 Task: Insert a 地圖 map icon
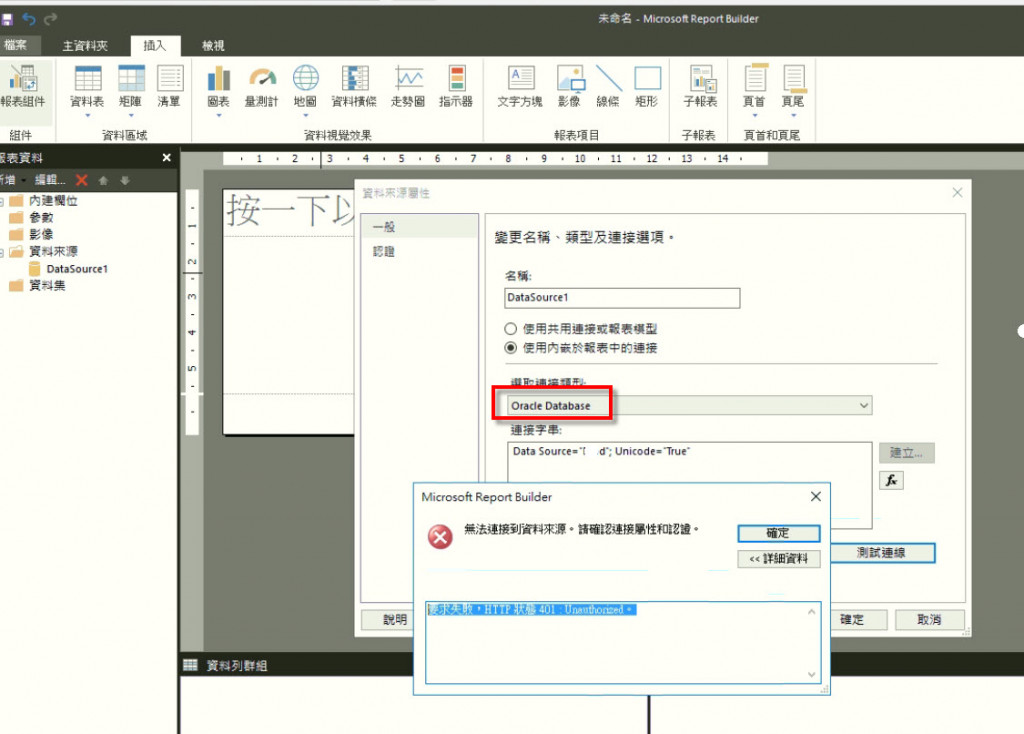click(x=306, y=78)
